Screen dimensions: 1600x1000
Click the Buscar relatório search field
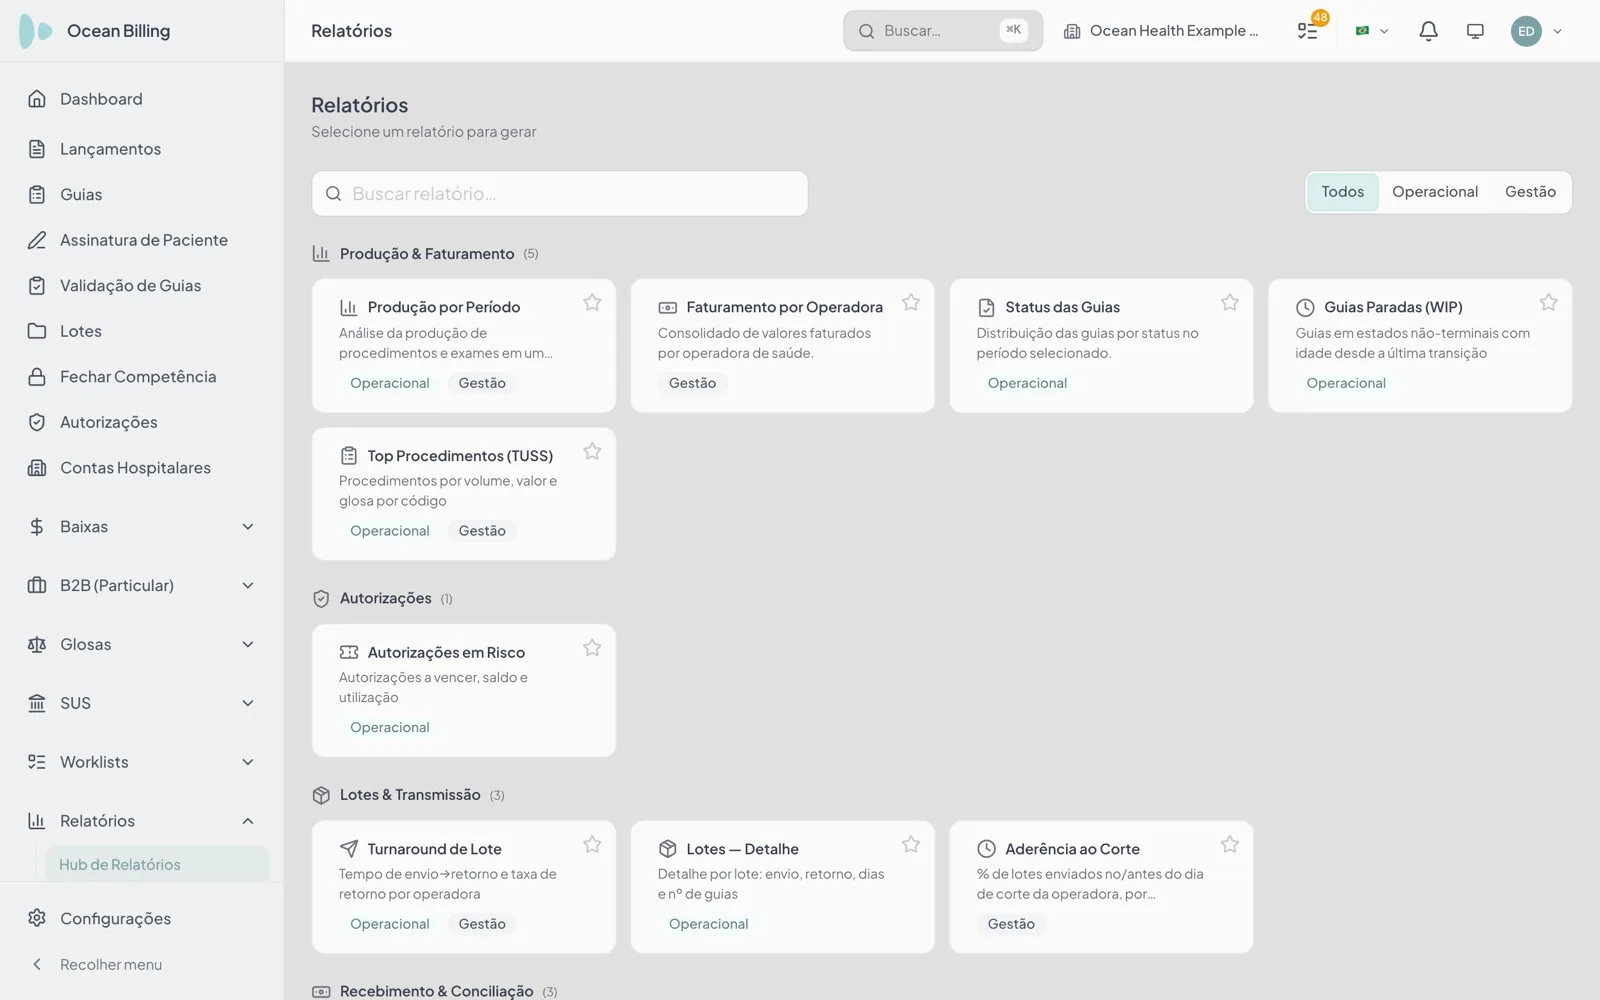pyautogui.click(x=560, y=194)
